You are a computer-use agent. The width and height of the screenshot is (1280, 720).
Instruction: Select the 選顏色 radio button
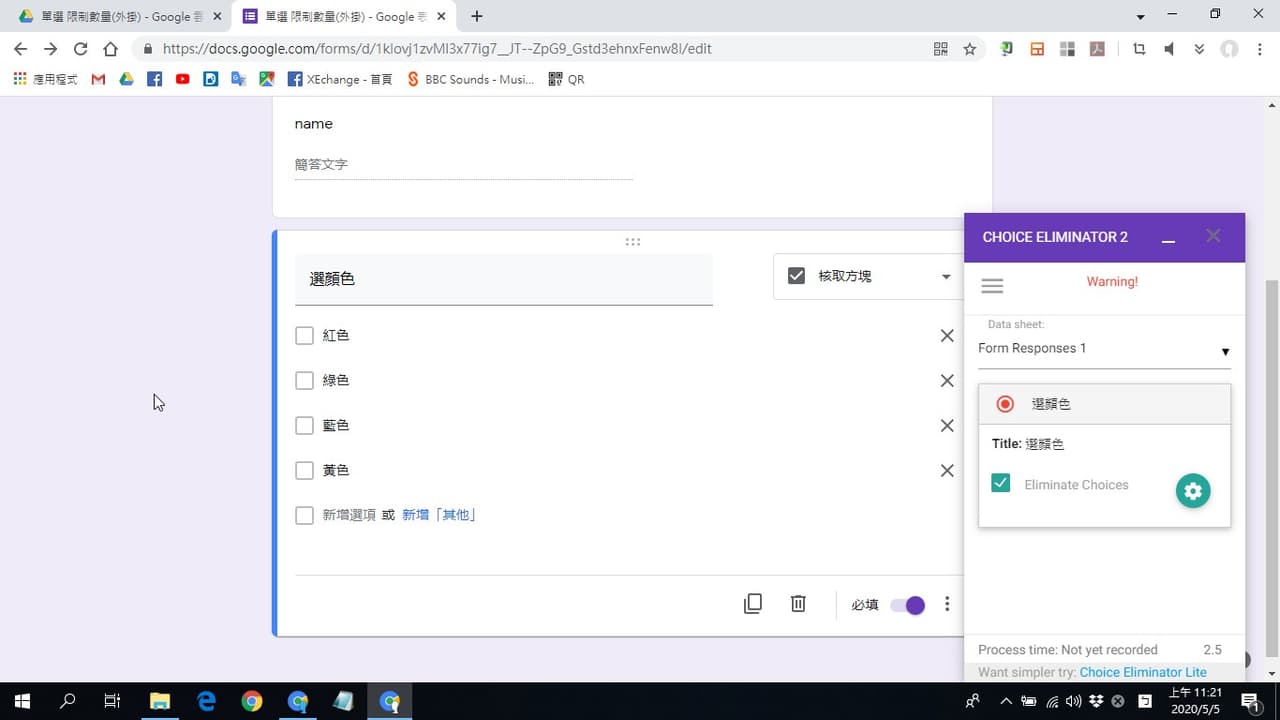point(1005,404)
